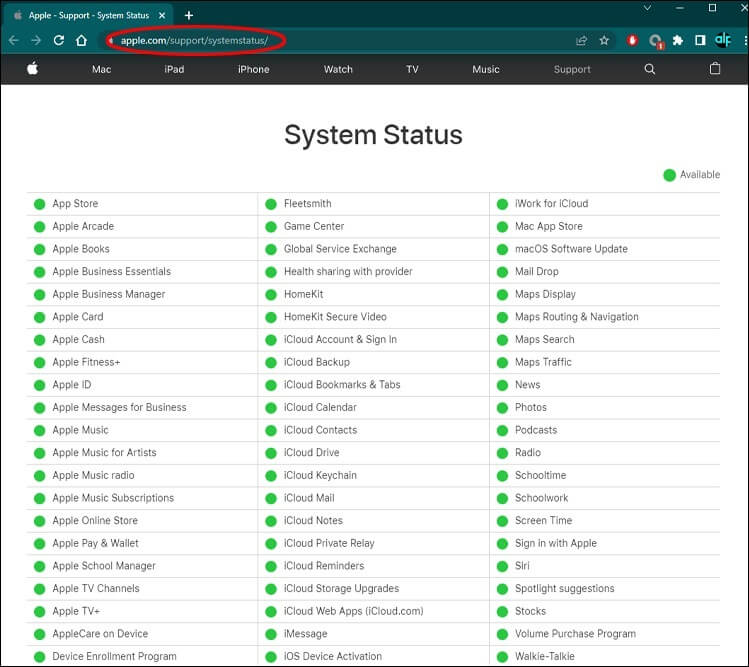
Task: Open the Support menu item
Action: pos(572,69)
